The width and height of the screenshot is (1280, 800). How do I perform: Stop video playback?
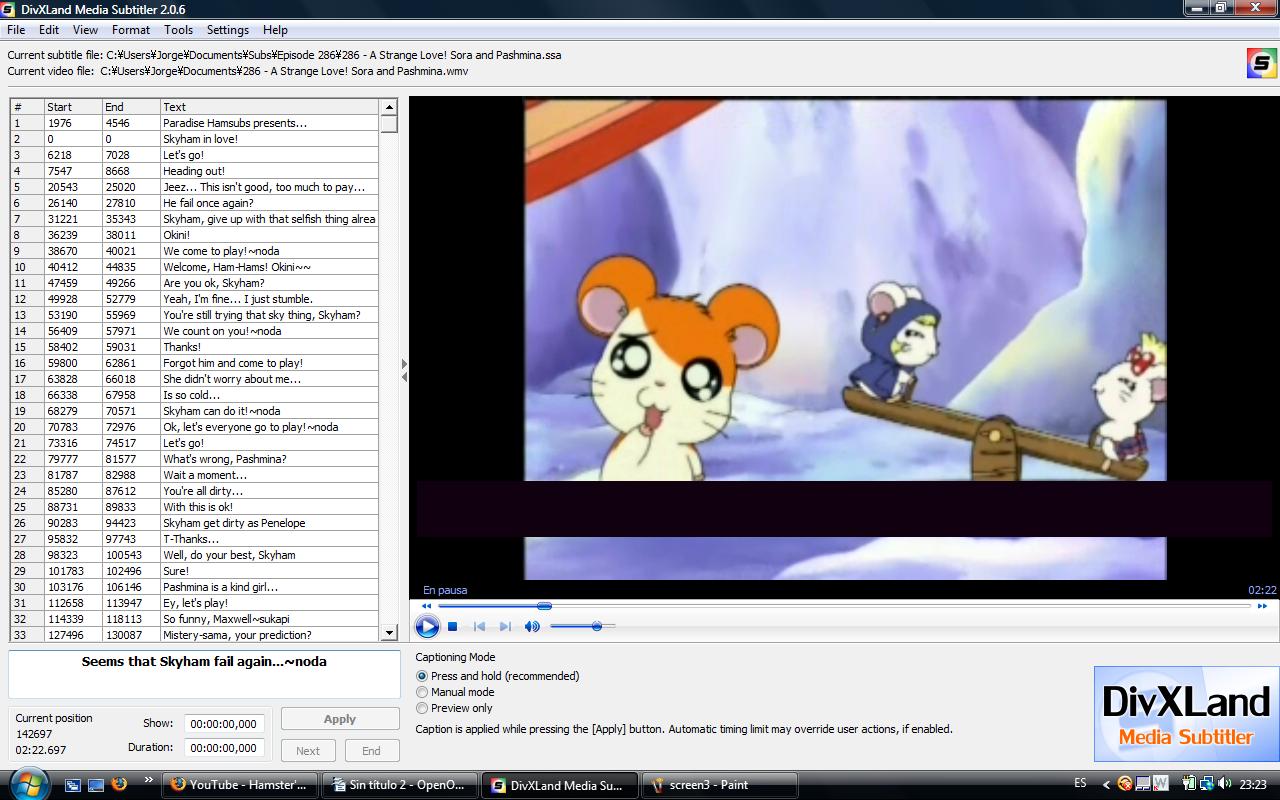[x=453, y=626]
